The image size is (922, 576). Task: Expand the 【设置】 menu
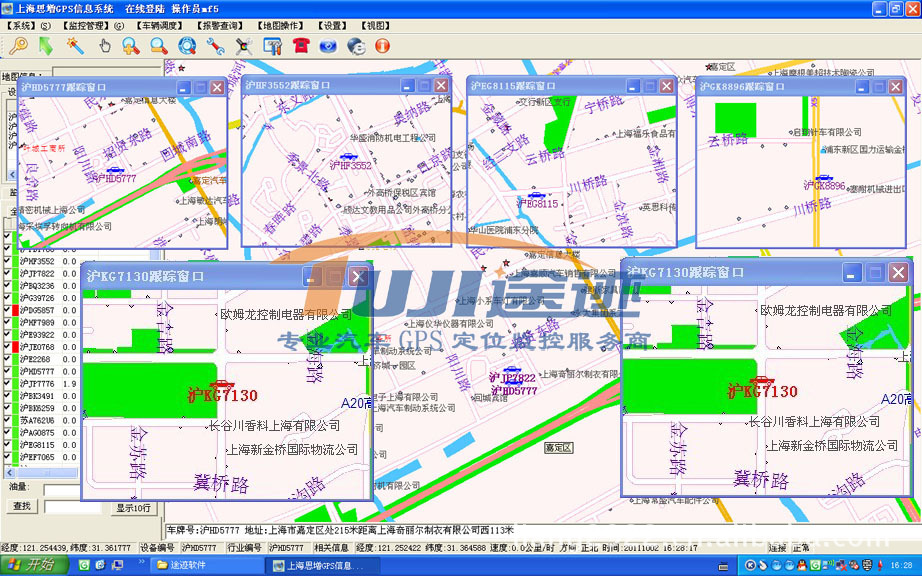pyautogui.click(x=335, y=25)
